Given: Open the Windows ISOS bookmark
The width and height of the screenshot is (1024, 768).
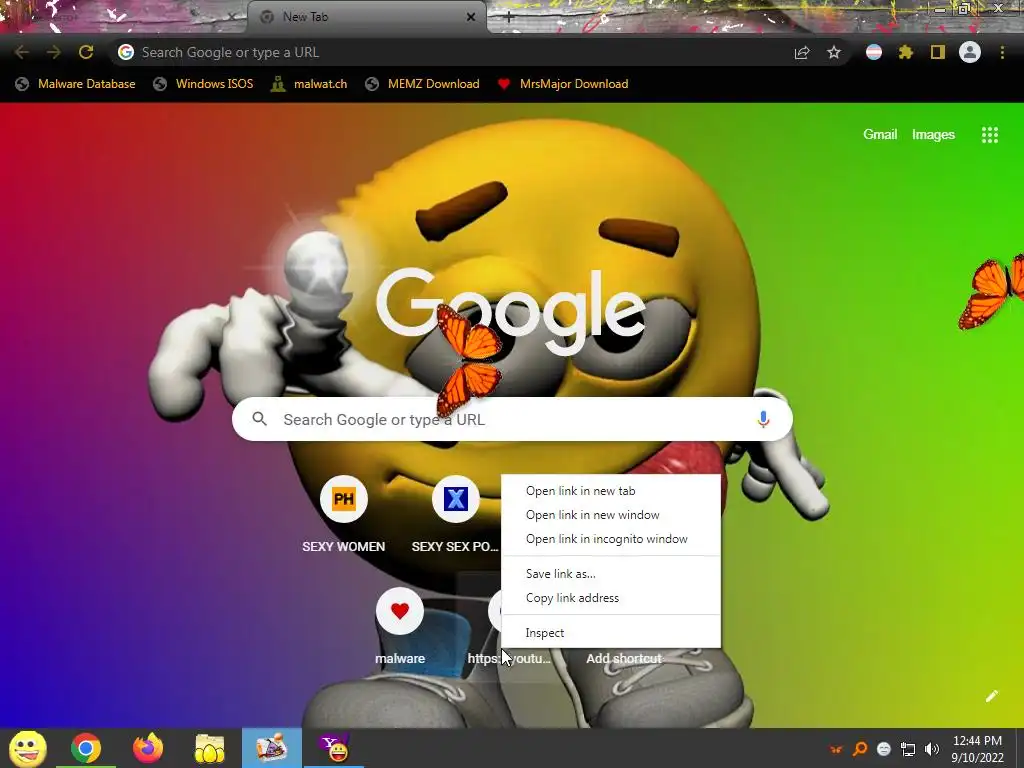Looking at the screenshot, I should pyautogui.click(x=203, y=84).
